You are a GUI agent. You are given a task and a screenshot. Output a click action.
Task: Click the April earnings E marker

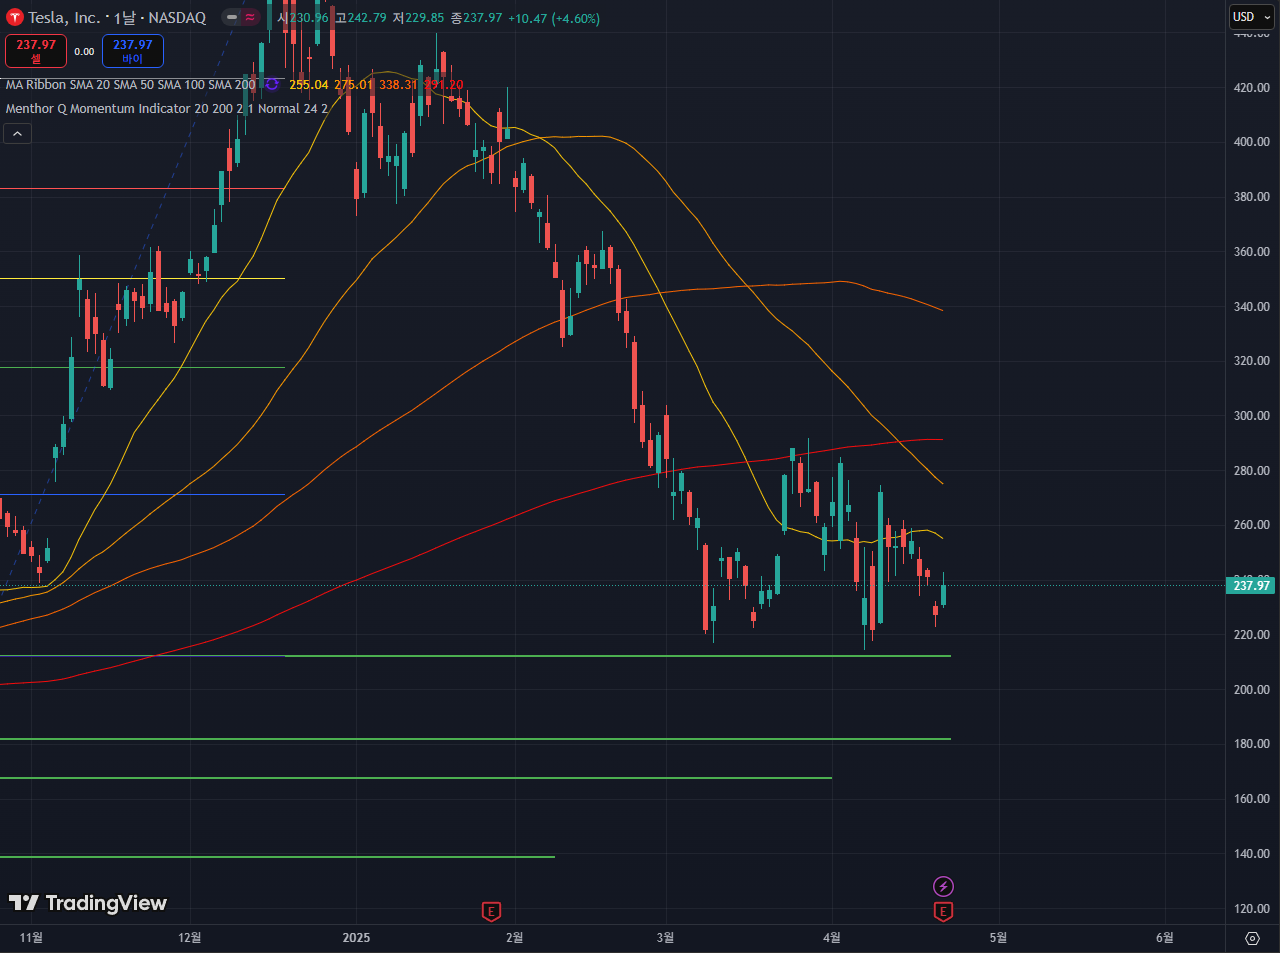click(943, 911)
